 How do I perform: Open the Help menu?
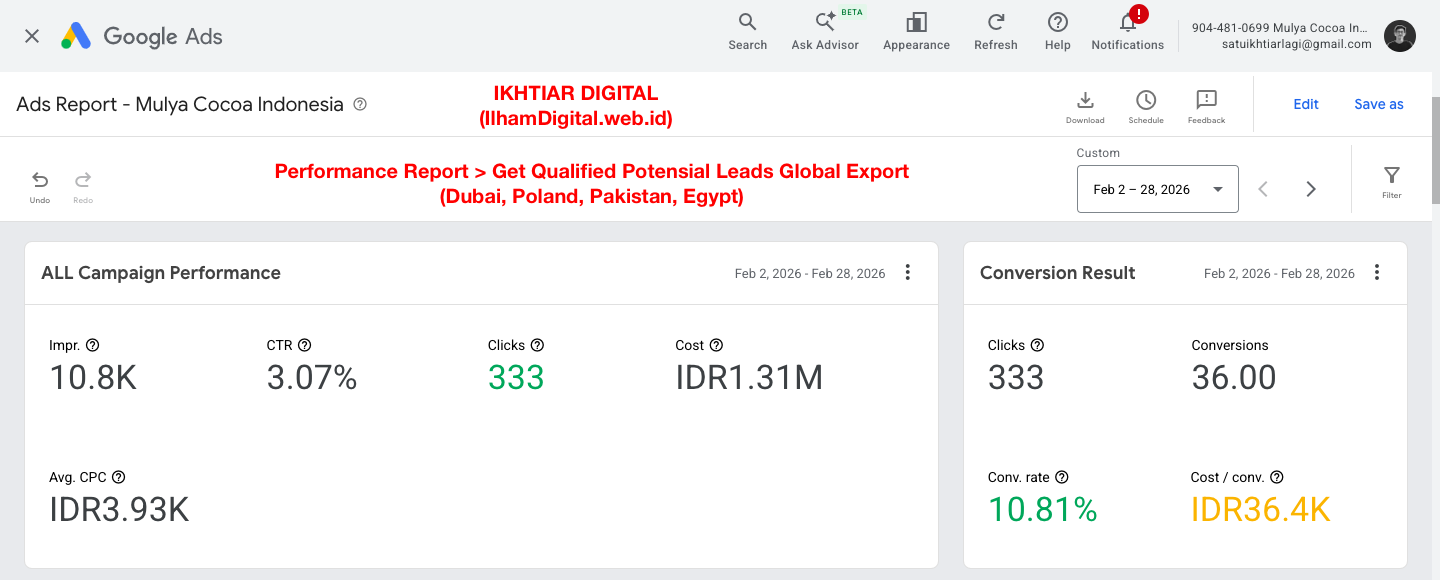click(x=1057, y=31)
